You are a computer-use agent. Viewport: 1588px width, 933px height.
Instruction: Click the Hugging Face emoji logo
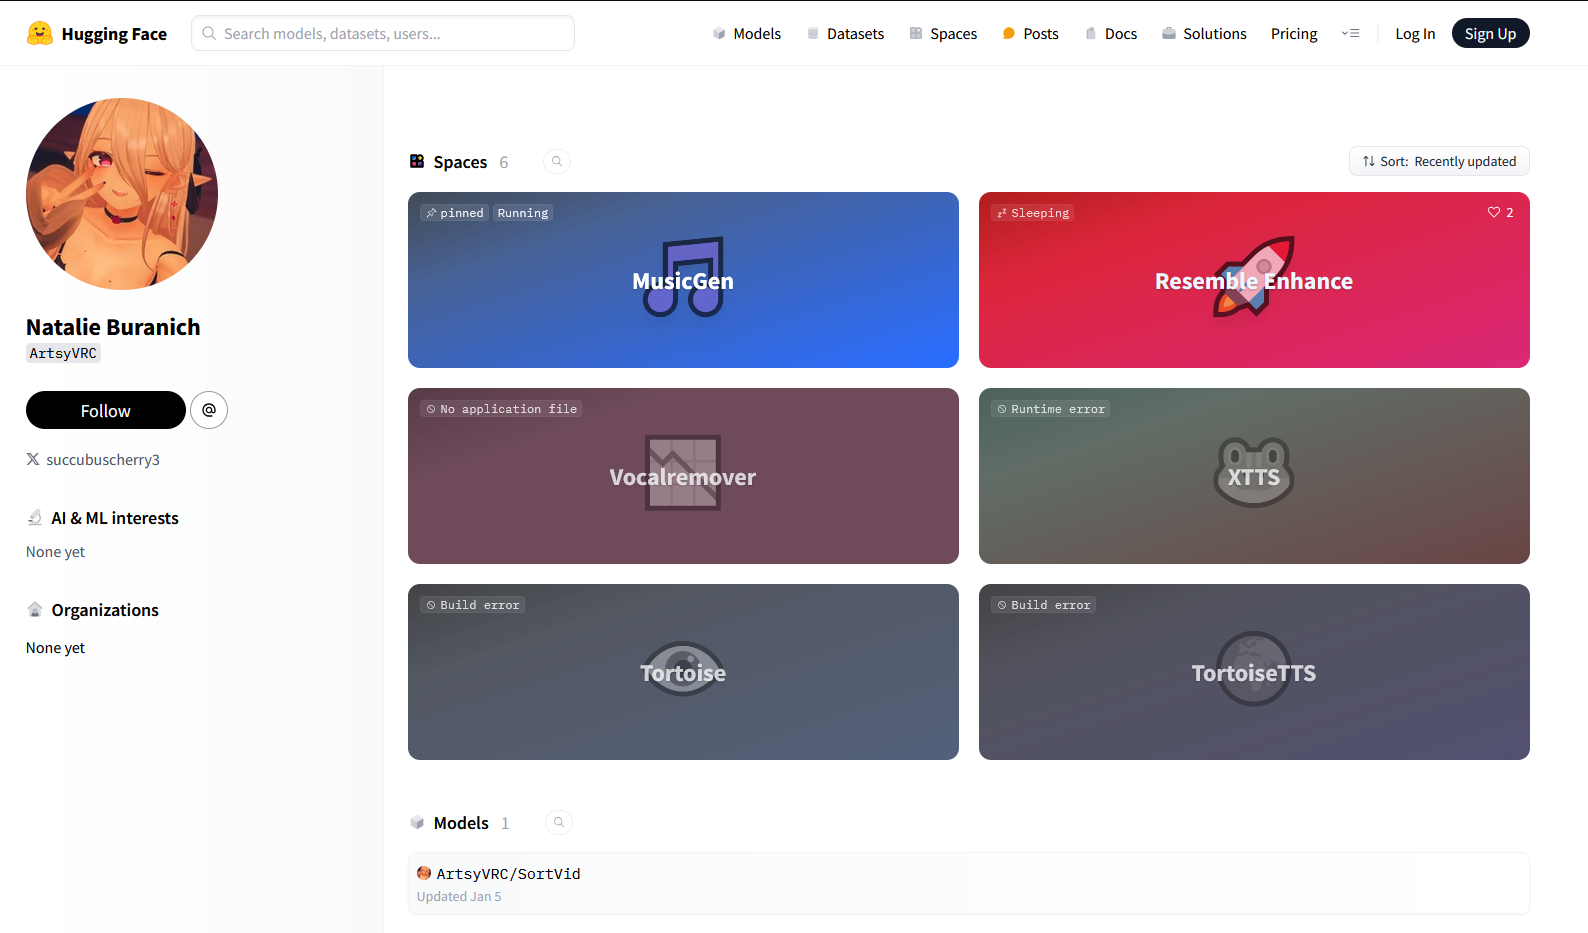click(x=40, y=33)
